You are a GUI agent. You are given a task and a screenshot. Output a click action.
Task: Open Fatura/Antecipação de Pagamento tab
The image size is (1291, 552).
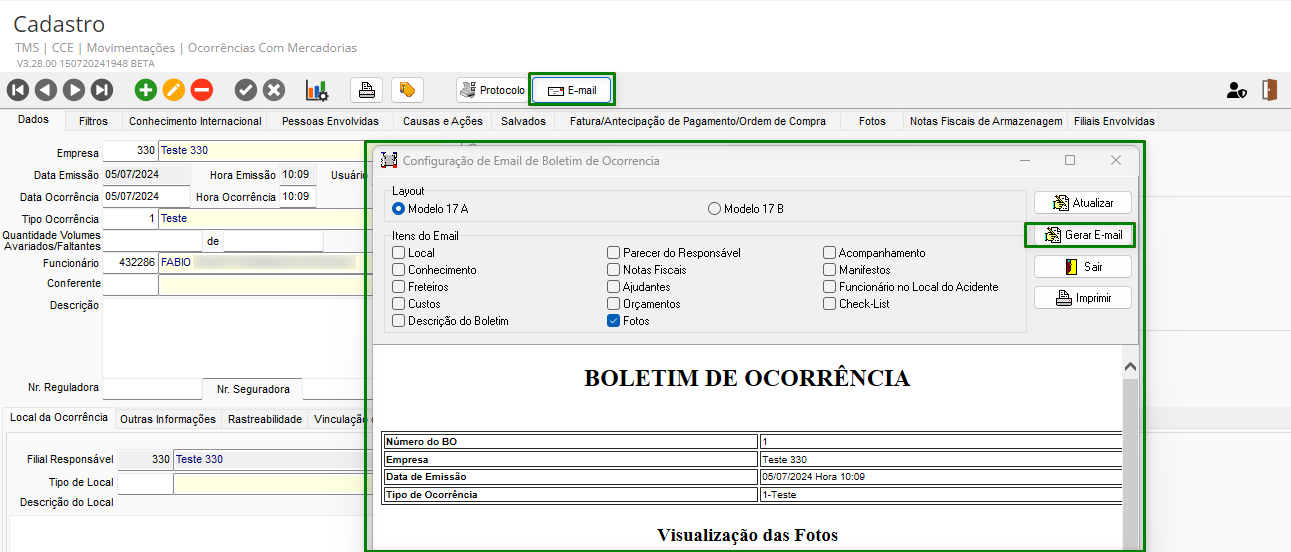(x=697, y=121)
